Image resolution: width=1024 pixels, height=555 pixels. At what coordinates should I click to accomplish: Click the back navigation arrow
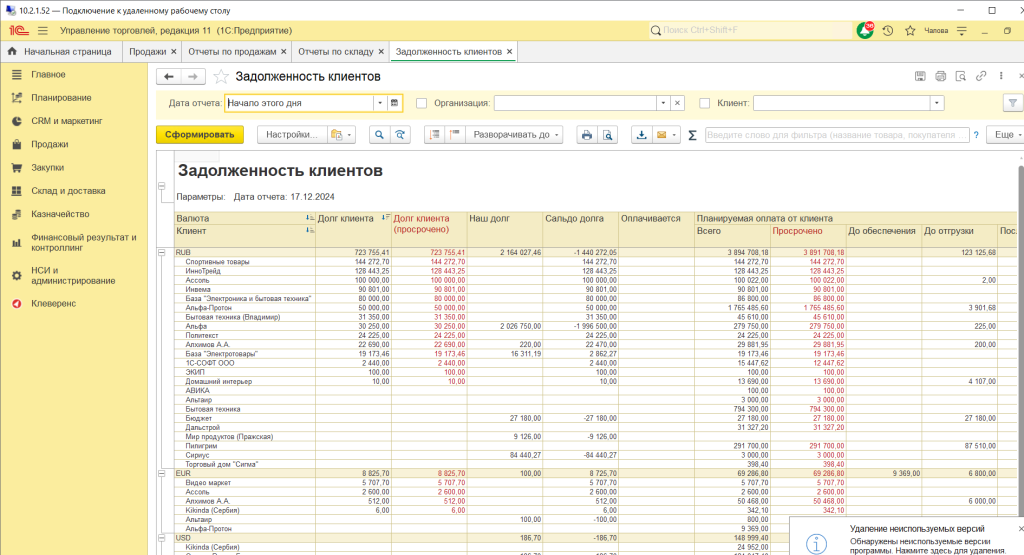169,77
